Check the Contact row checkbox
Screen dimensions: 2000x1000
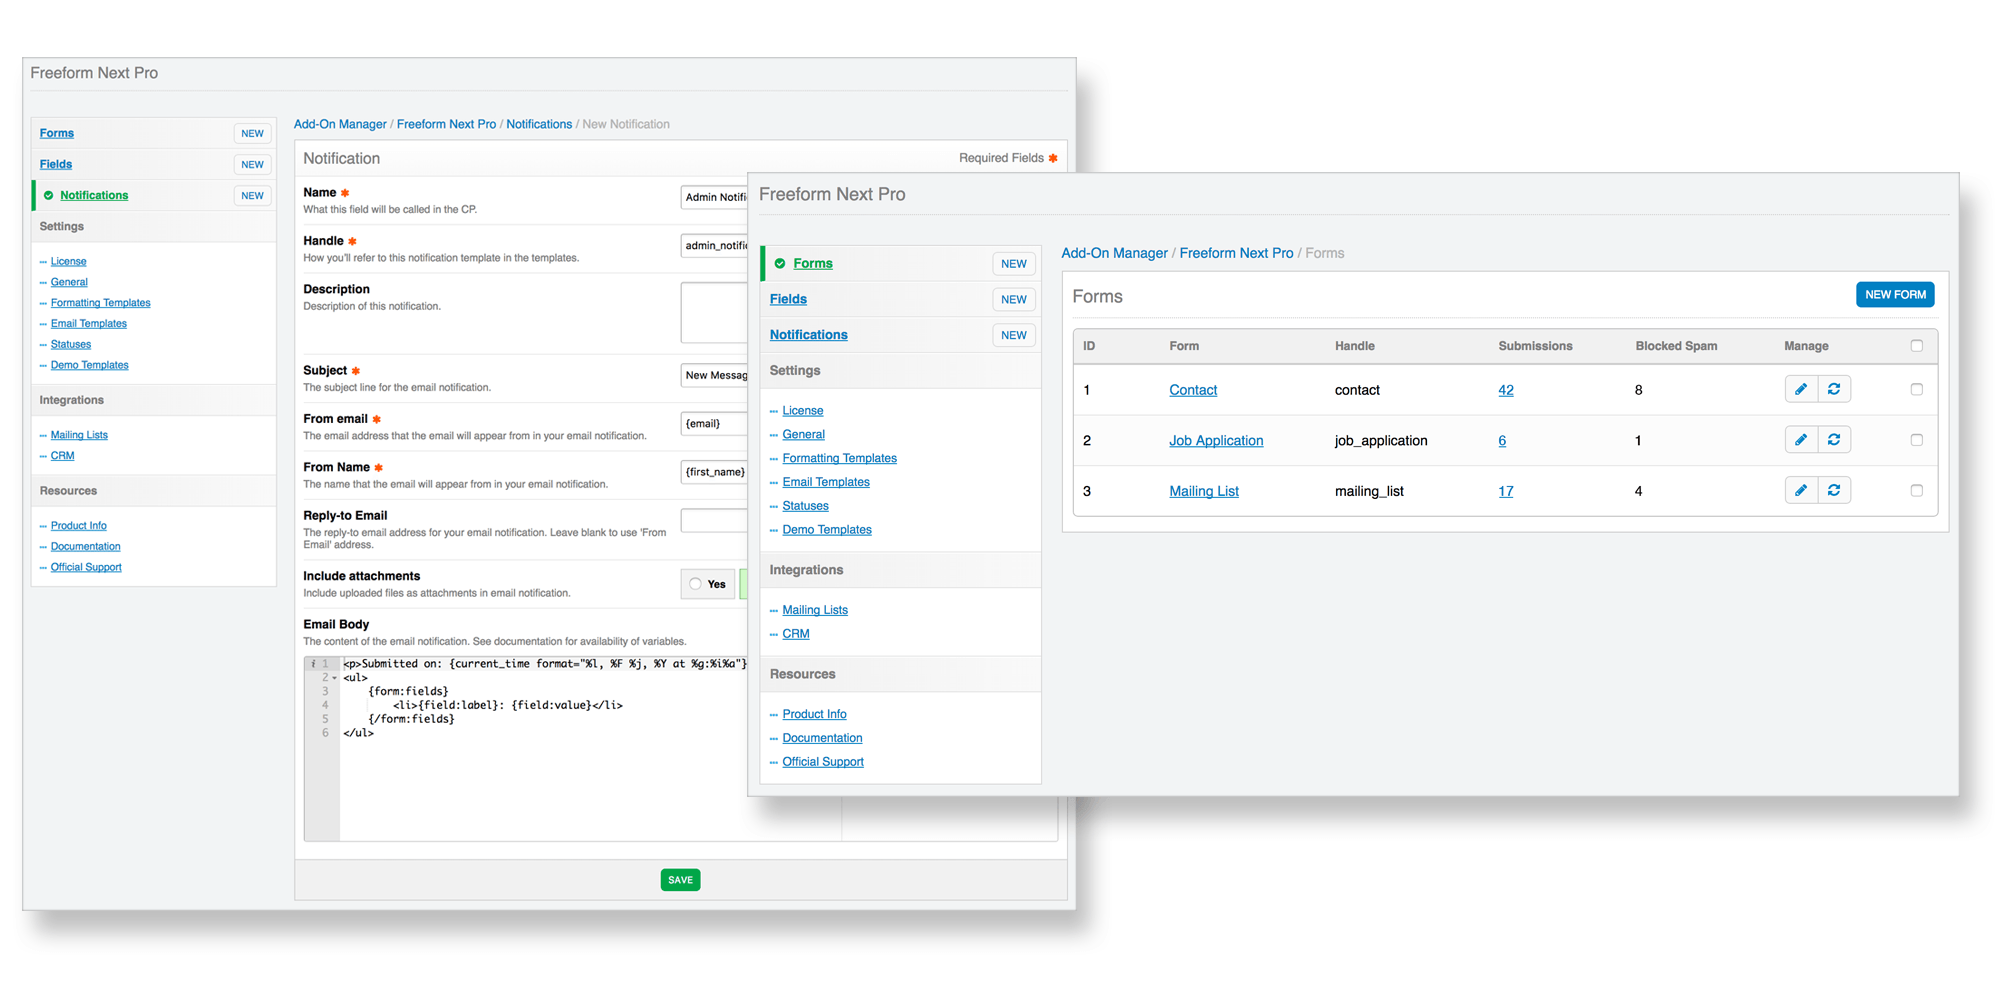tap(1916, 390)
